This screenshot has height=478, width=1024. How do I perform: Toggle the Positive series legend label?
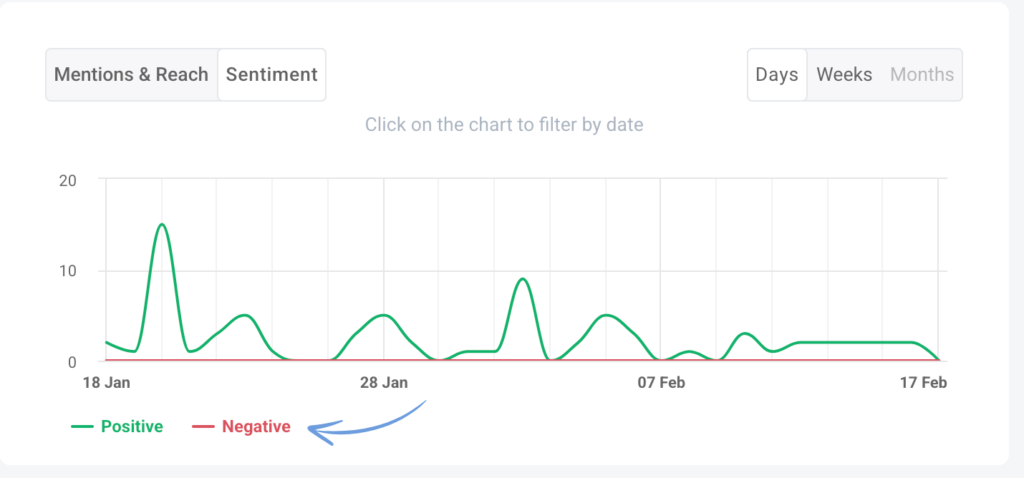click(x=131, y=427)
